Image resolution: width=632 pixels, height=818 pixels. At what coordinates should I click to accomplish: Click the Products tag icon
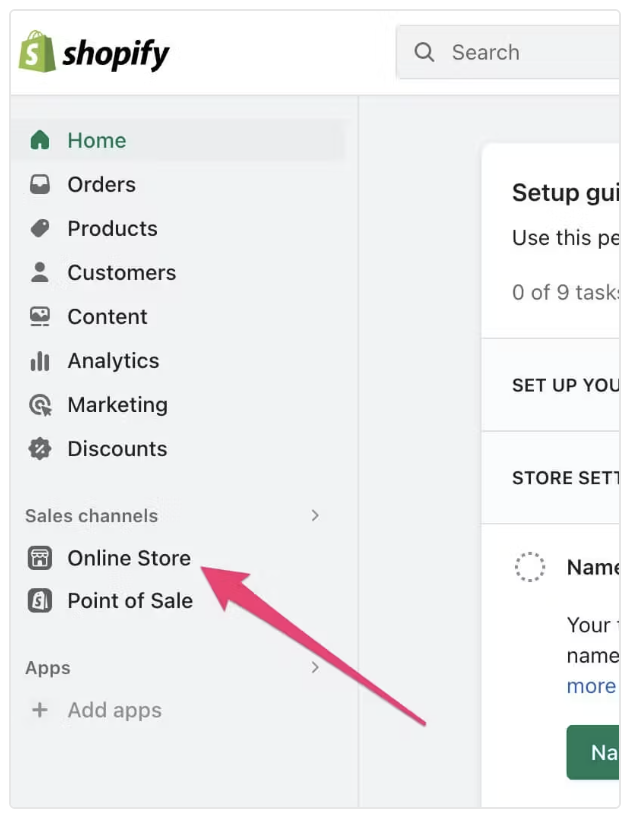(x=40, y=228)
